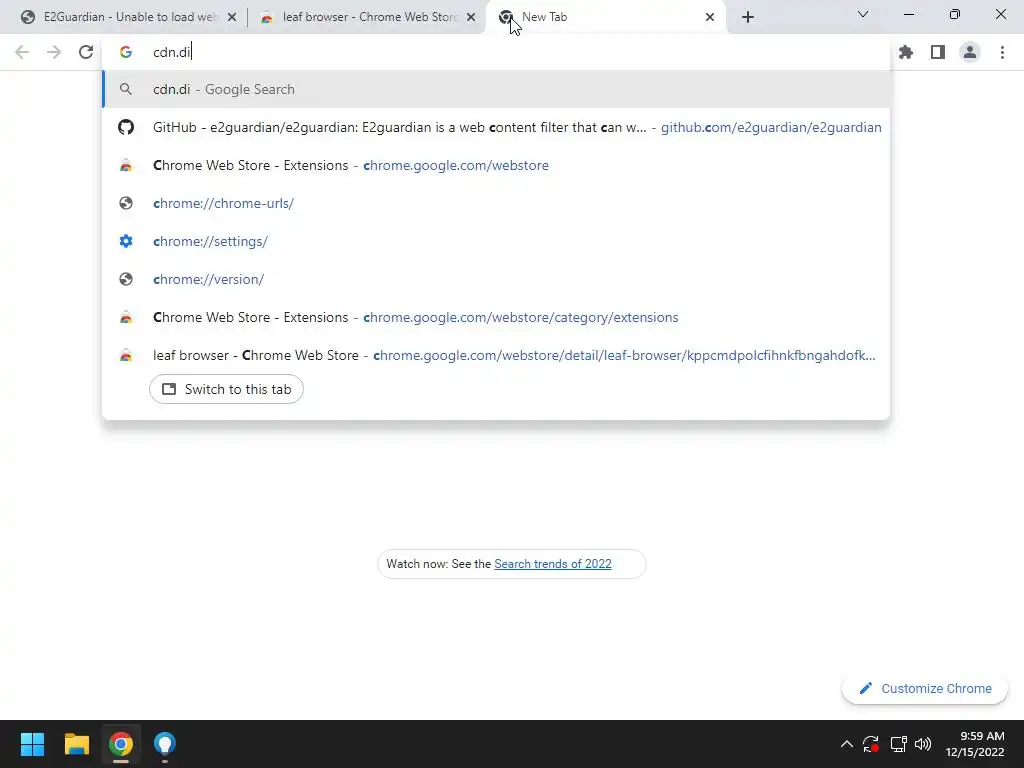1024x768 pixels.
Task: Open File Explorer from the taskbar
Action: click(x=76, y=744)
